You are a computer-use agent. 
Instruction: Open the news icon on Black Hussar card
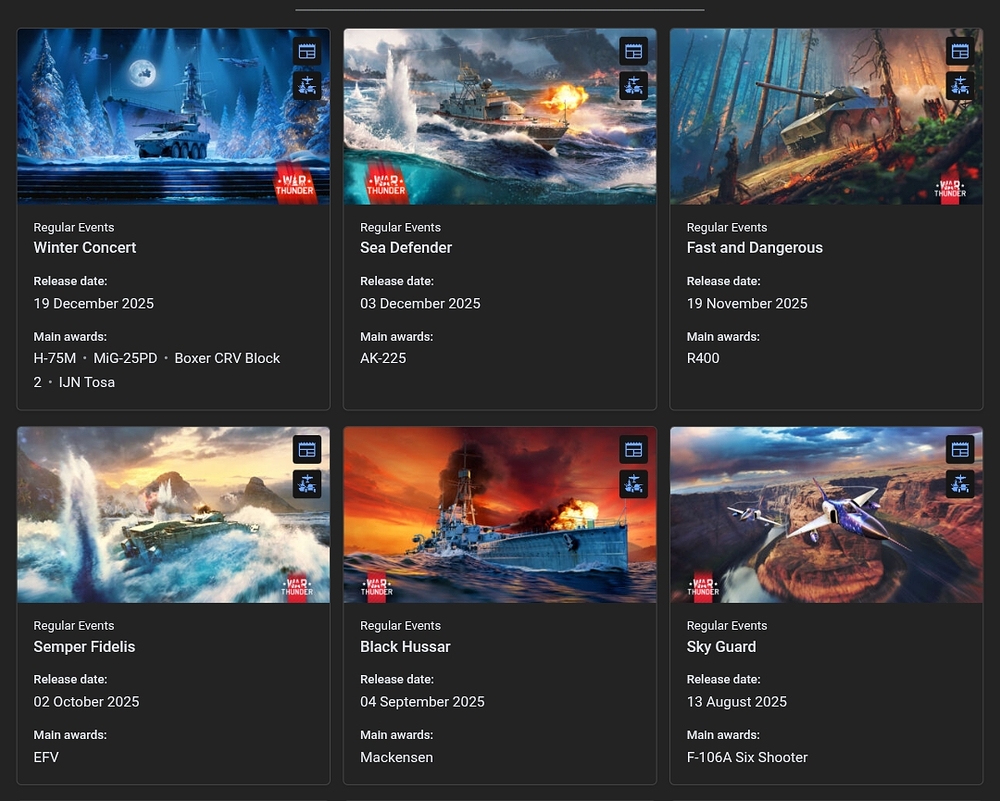[633, 450]
